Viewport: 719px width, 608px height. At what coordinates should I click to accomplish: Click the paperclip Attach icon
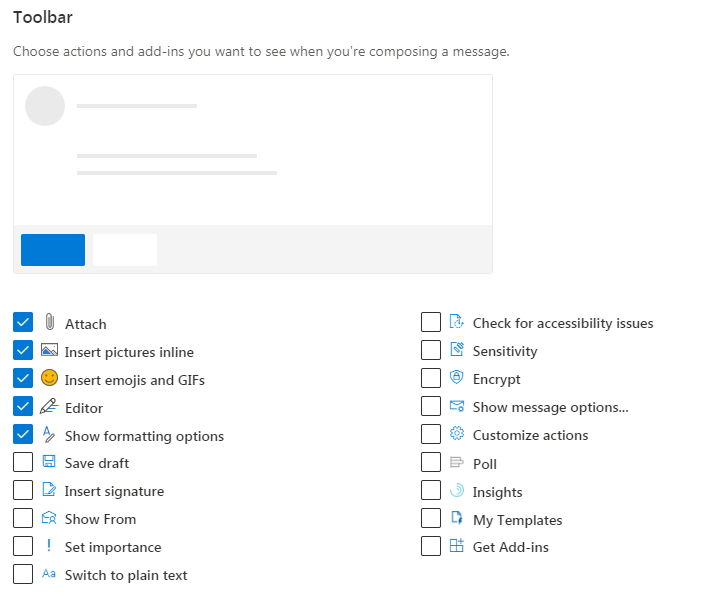tap(49, 323)
